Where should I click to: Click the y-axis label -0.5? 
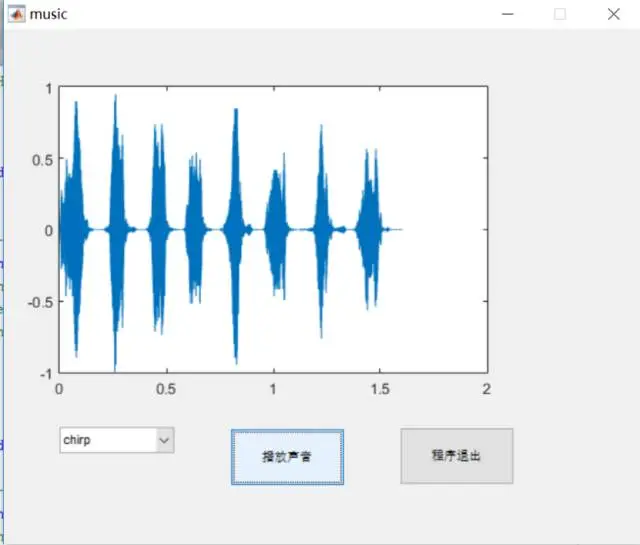(x=40, y=303)
